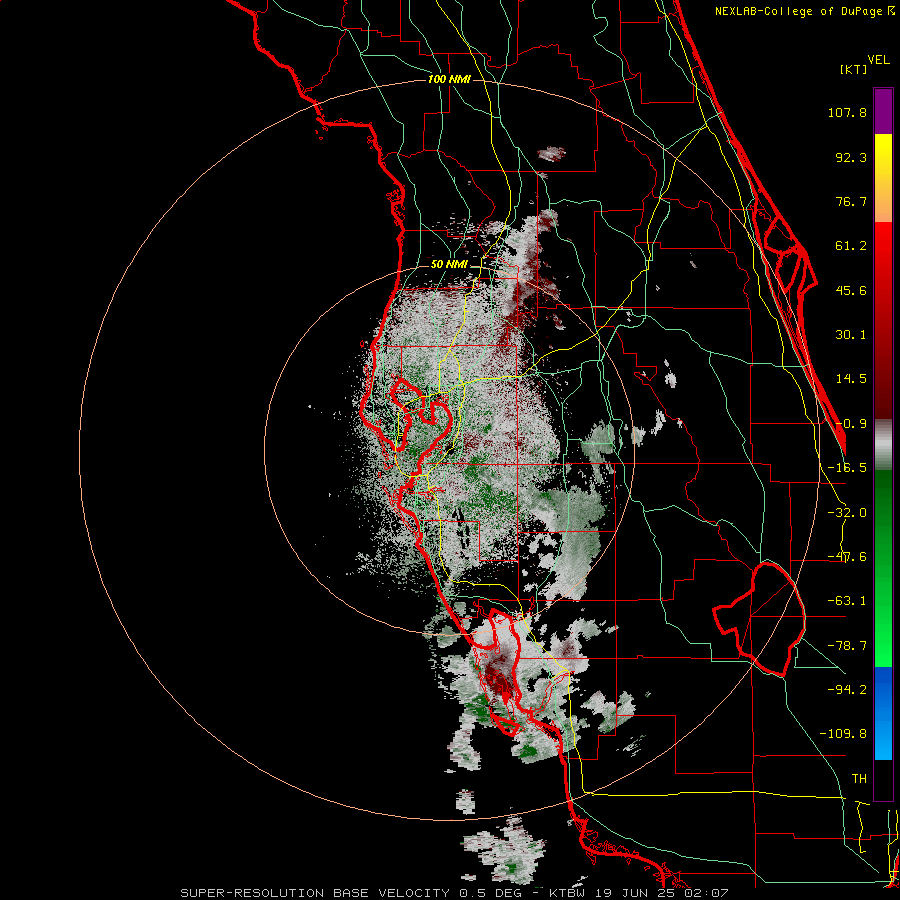The image size is (900, 900).
Task: Select the -16.5 scale label
Action: 847,468
